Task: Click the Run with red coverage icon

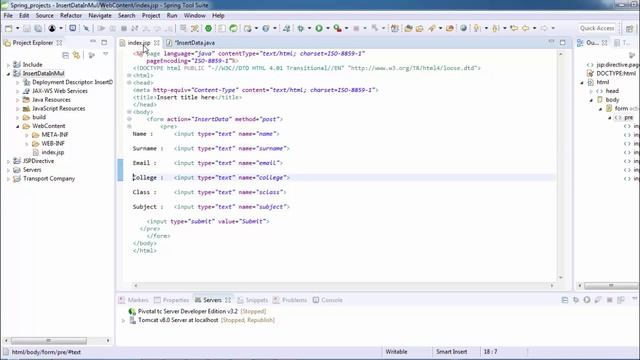Action: pos(337,28)
